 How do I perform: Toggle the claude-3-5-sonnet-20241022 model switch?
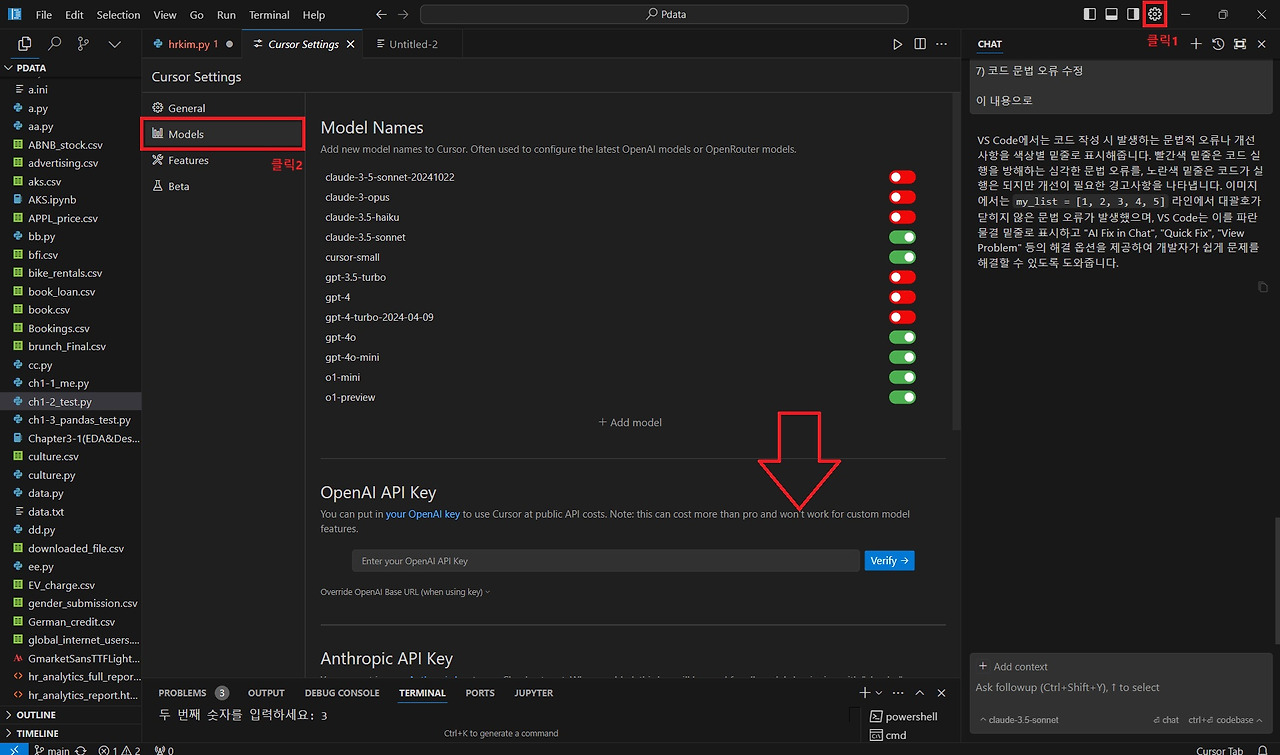click(x=902, y=177)
